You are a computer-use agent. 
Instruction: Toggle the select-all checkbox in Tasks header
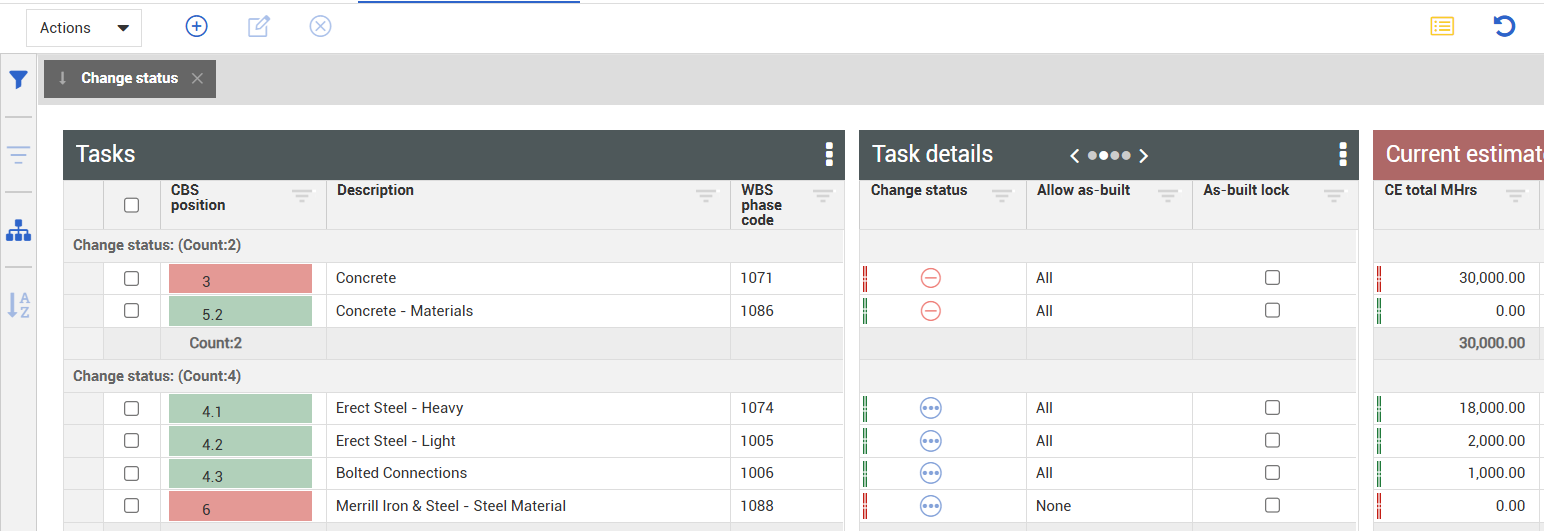(131, 205)
